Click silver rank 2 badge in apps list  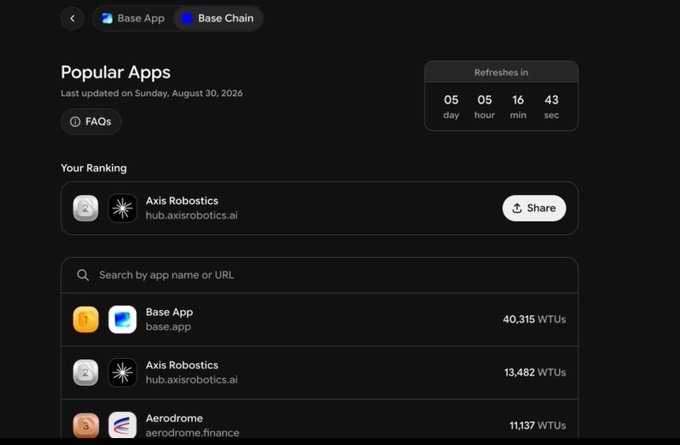pyautogui.click(x=85, y=373)
